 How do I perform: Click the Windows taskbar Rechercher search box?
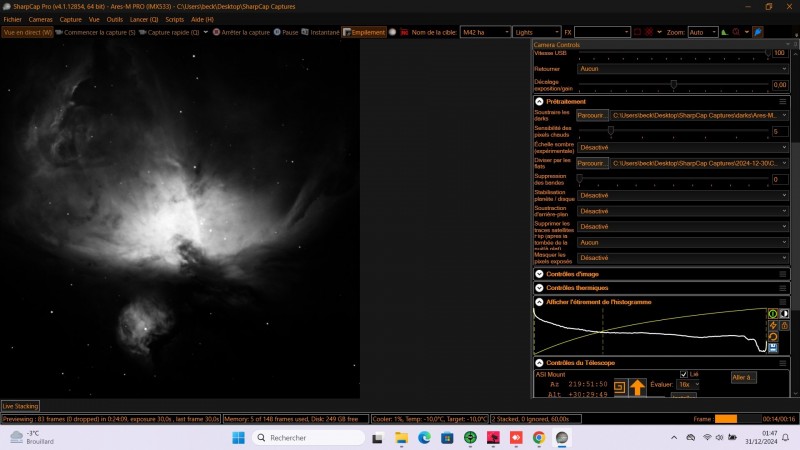click(x=309, y=438)
